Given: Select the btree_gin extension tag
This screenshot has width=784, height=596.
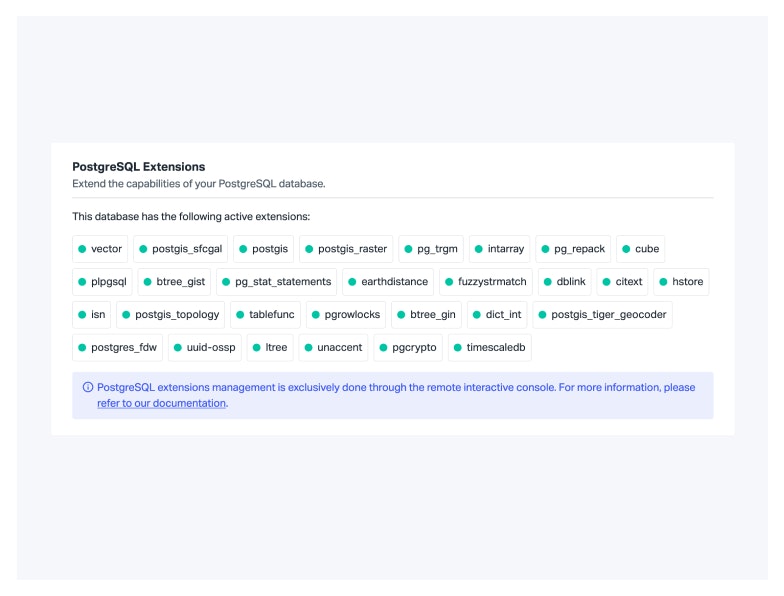Looking at the screenshot, I should click(x=426, y=315).
